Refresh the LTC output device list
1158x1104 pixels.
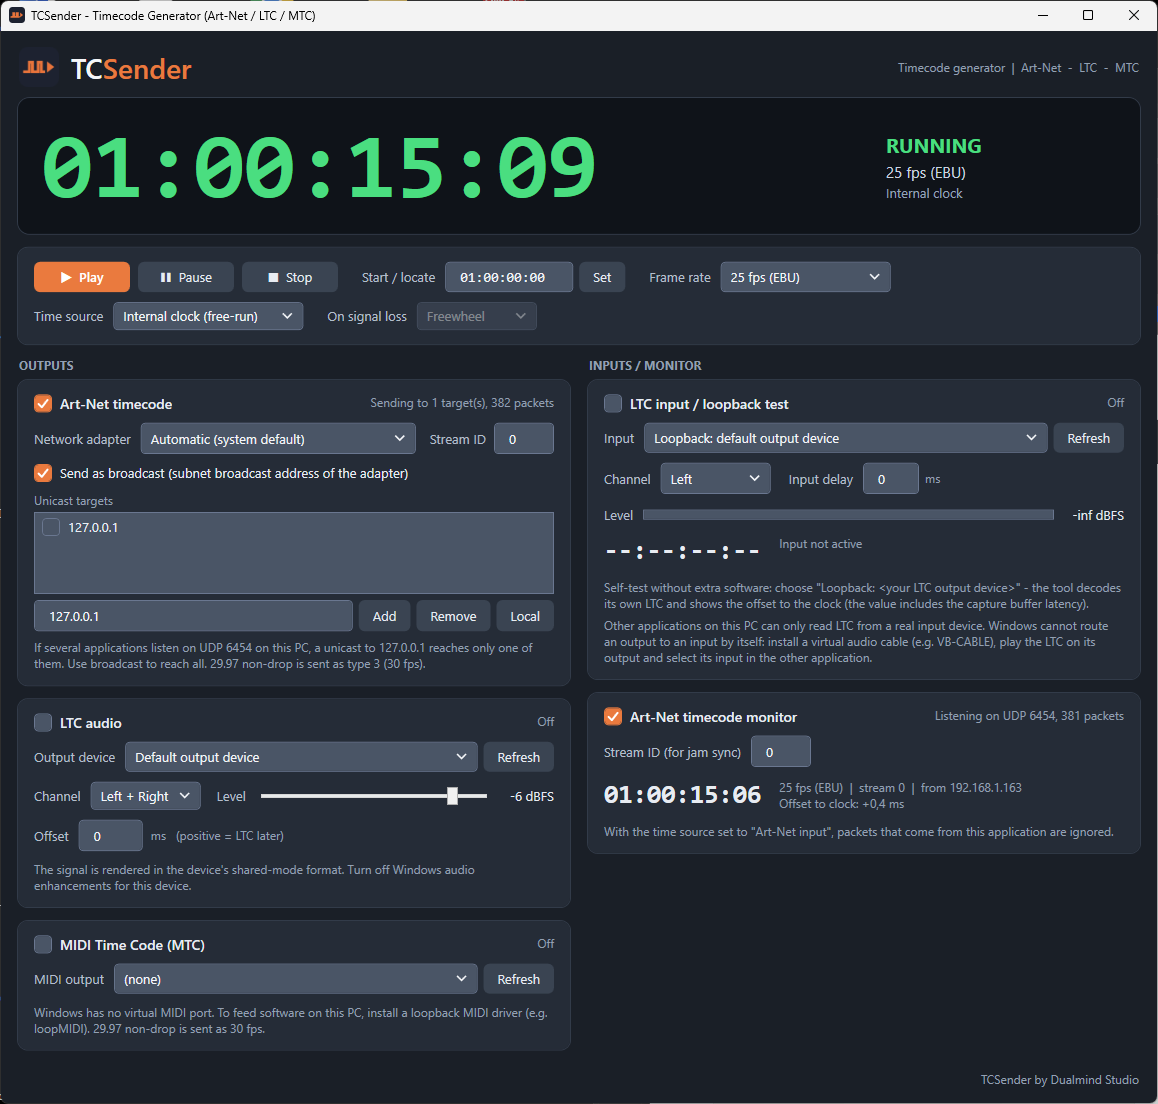pos(518,757)
